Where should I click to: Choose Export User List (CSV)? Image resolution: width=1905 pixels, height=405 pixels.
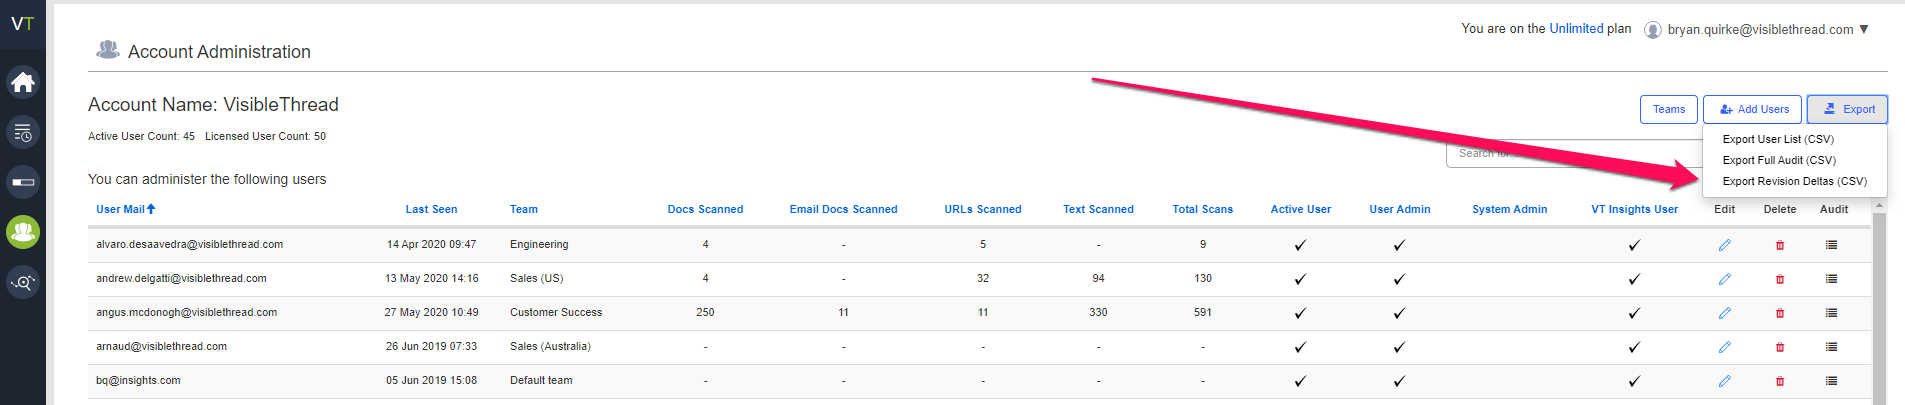(1777, 139)
